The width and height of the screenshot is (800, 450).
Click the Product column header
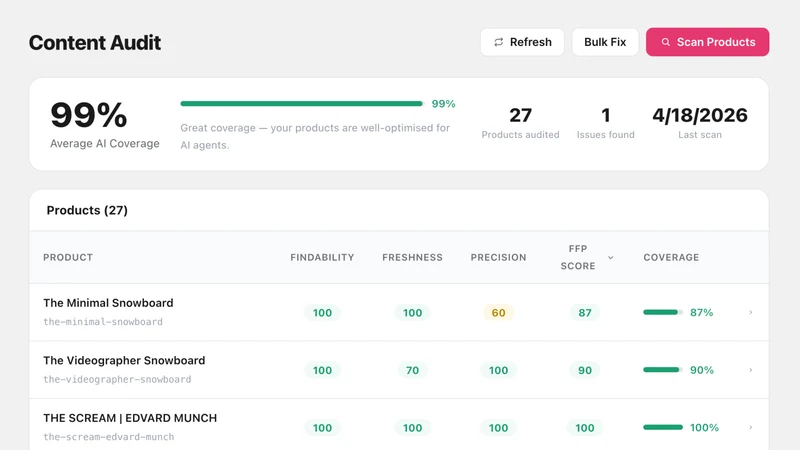click(x=68, y=258)
